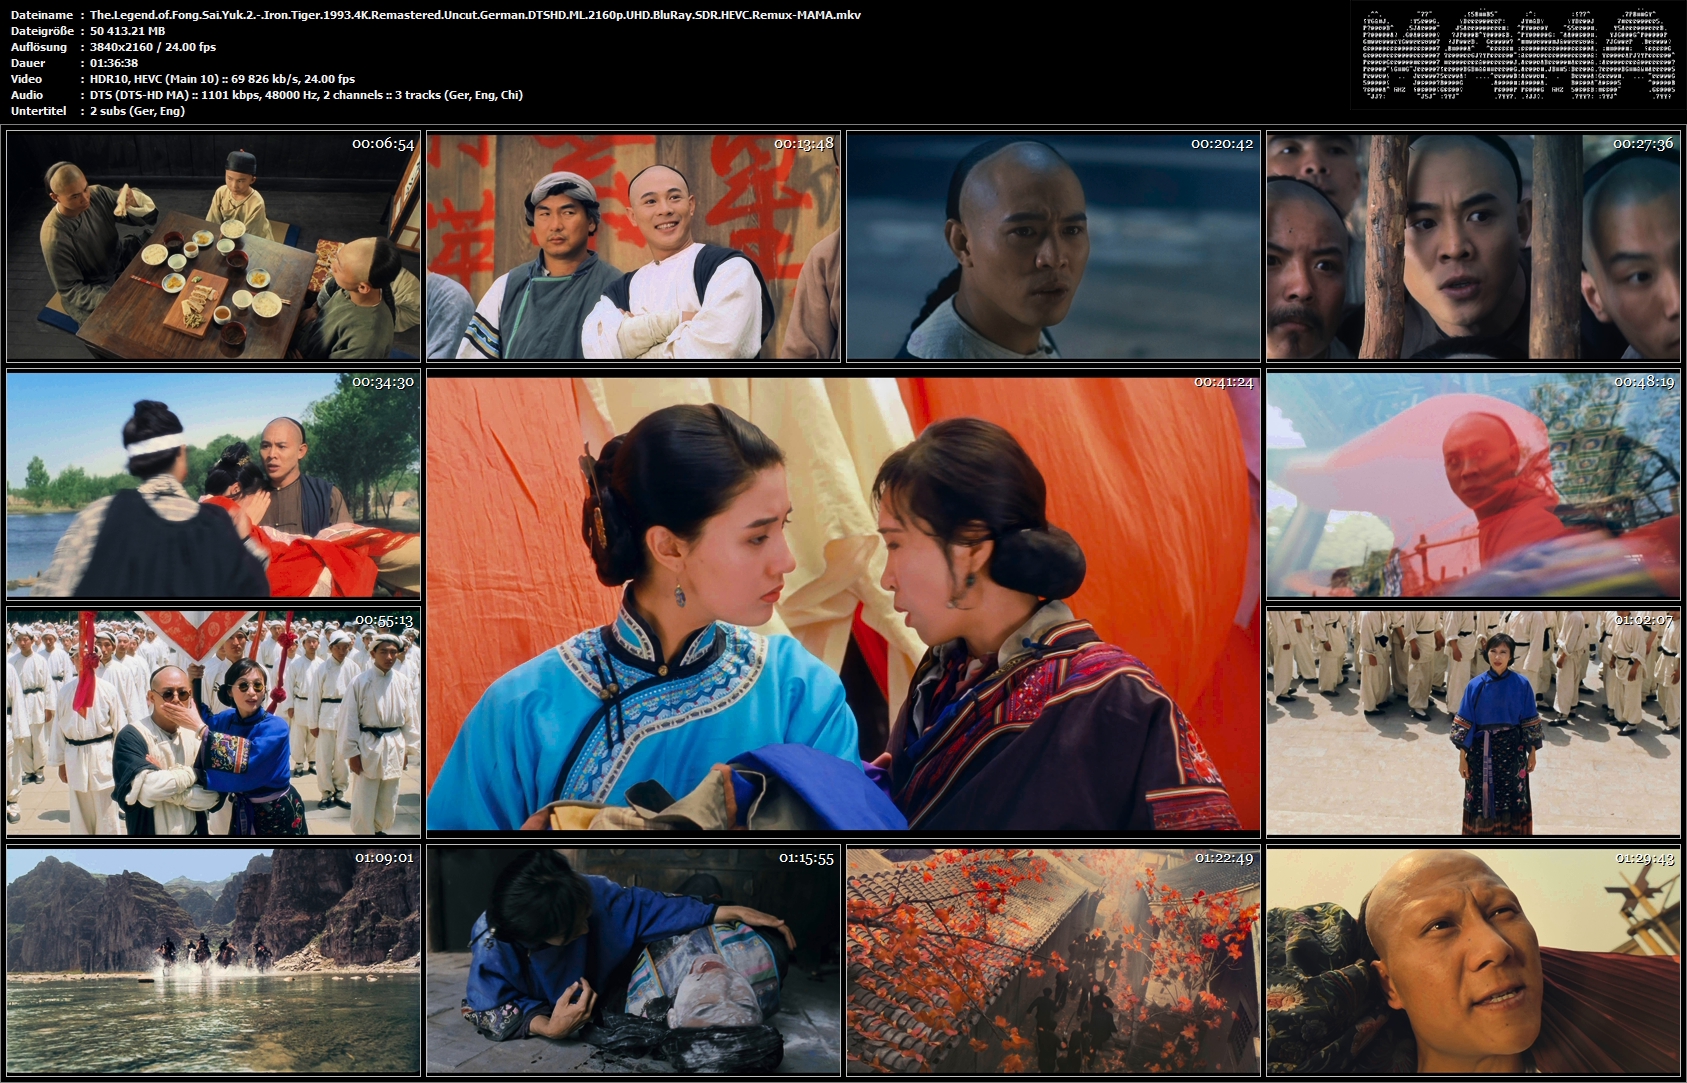
Task: Click the 01:02:07 courtyard thumbnail
Action: (1473, 722)
